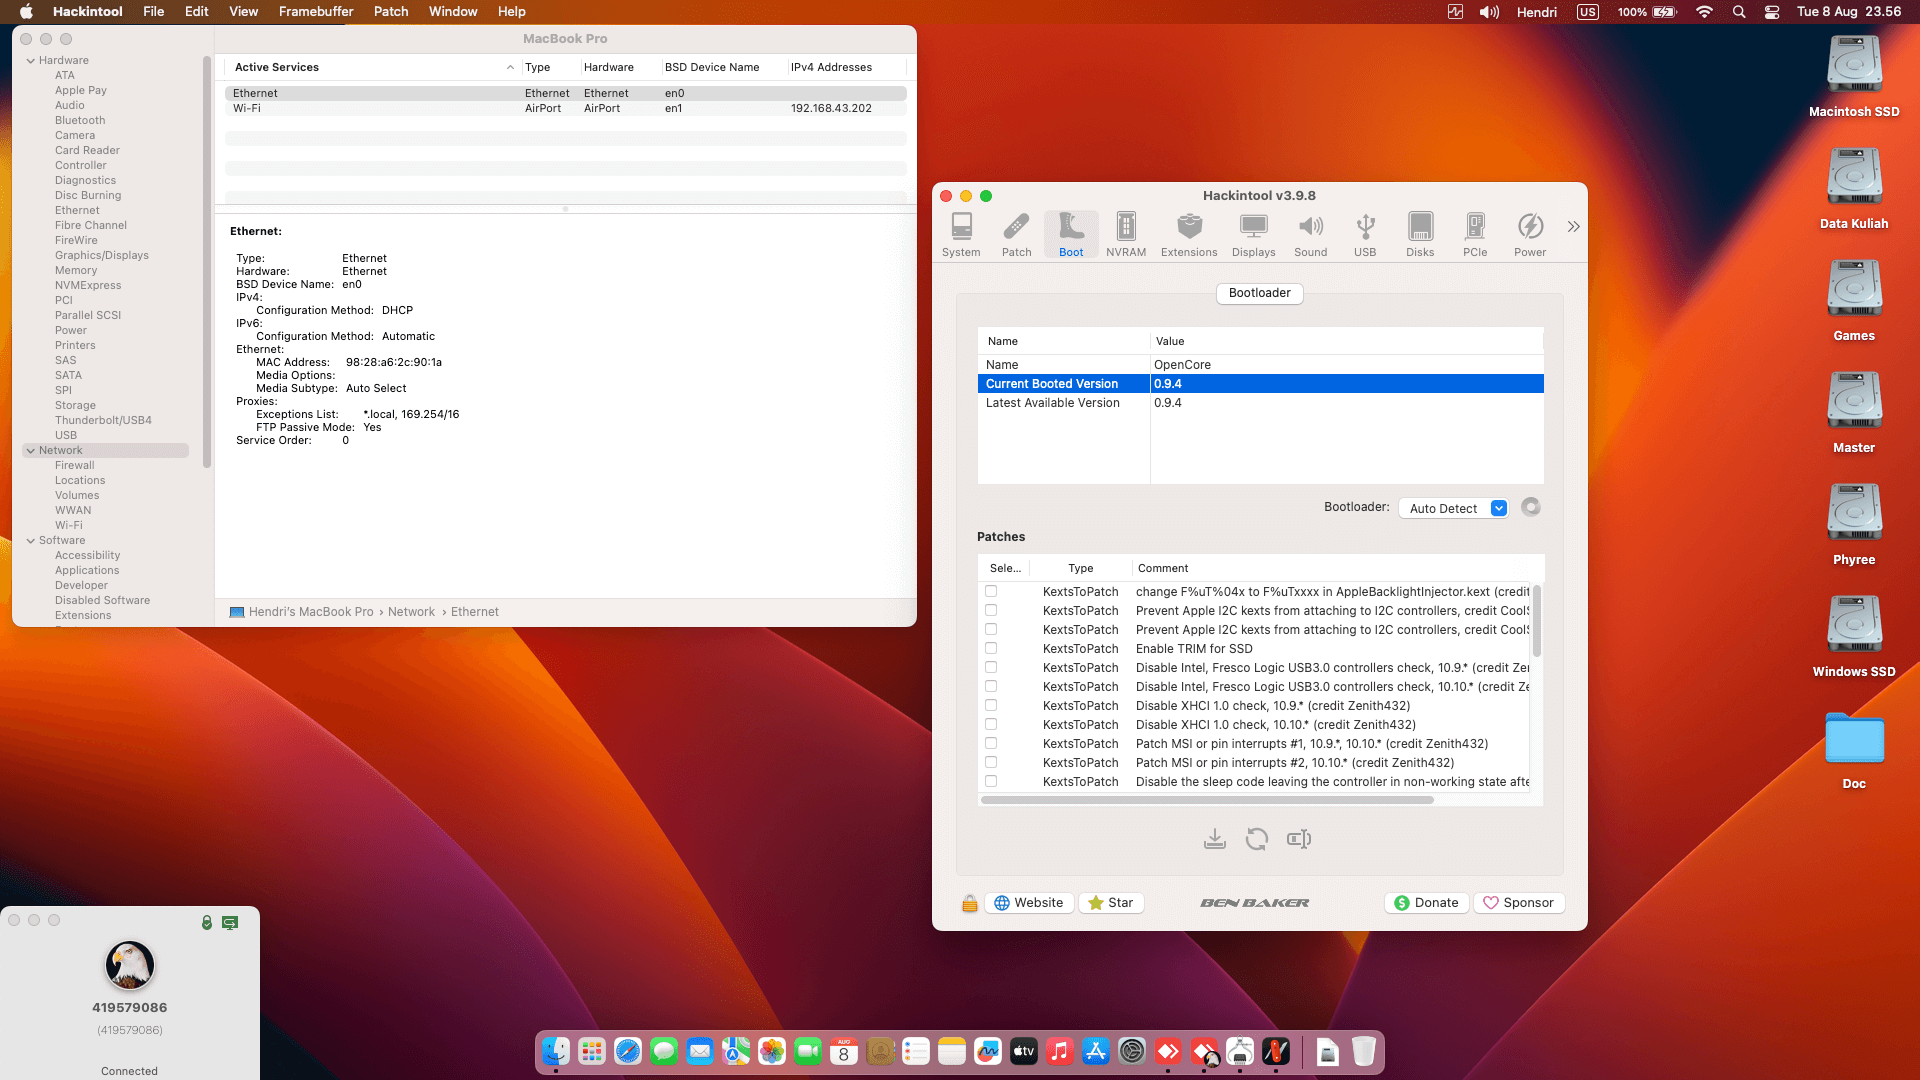This screenshot has height=1080, width=1920.
Task: Select the Latest Available Version row
Action: [1260, 403]
